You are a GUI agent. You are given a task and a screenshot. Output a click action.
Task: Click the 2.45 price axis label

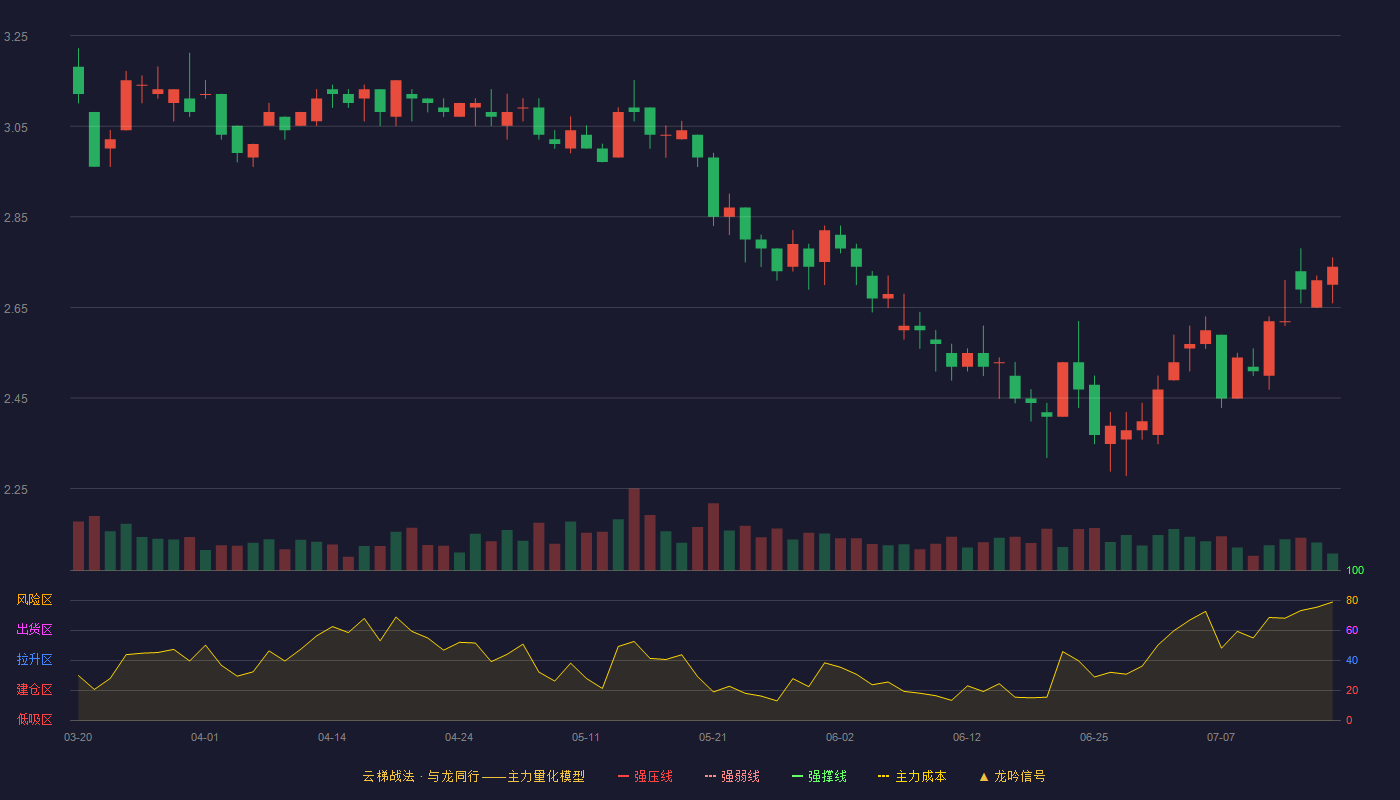[16, 399]
